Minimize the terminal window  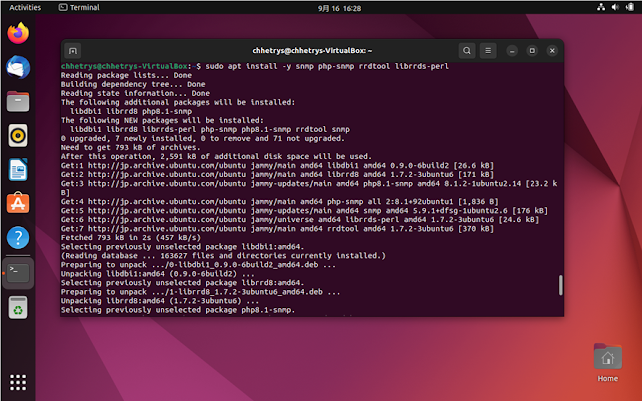click(512, 51)
